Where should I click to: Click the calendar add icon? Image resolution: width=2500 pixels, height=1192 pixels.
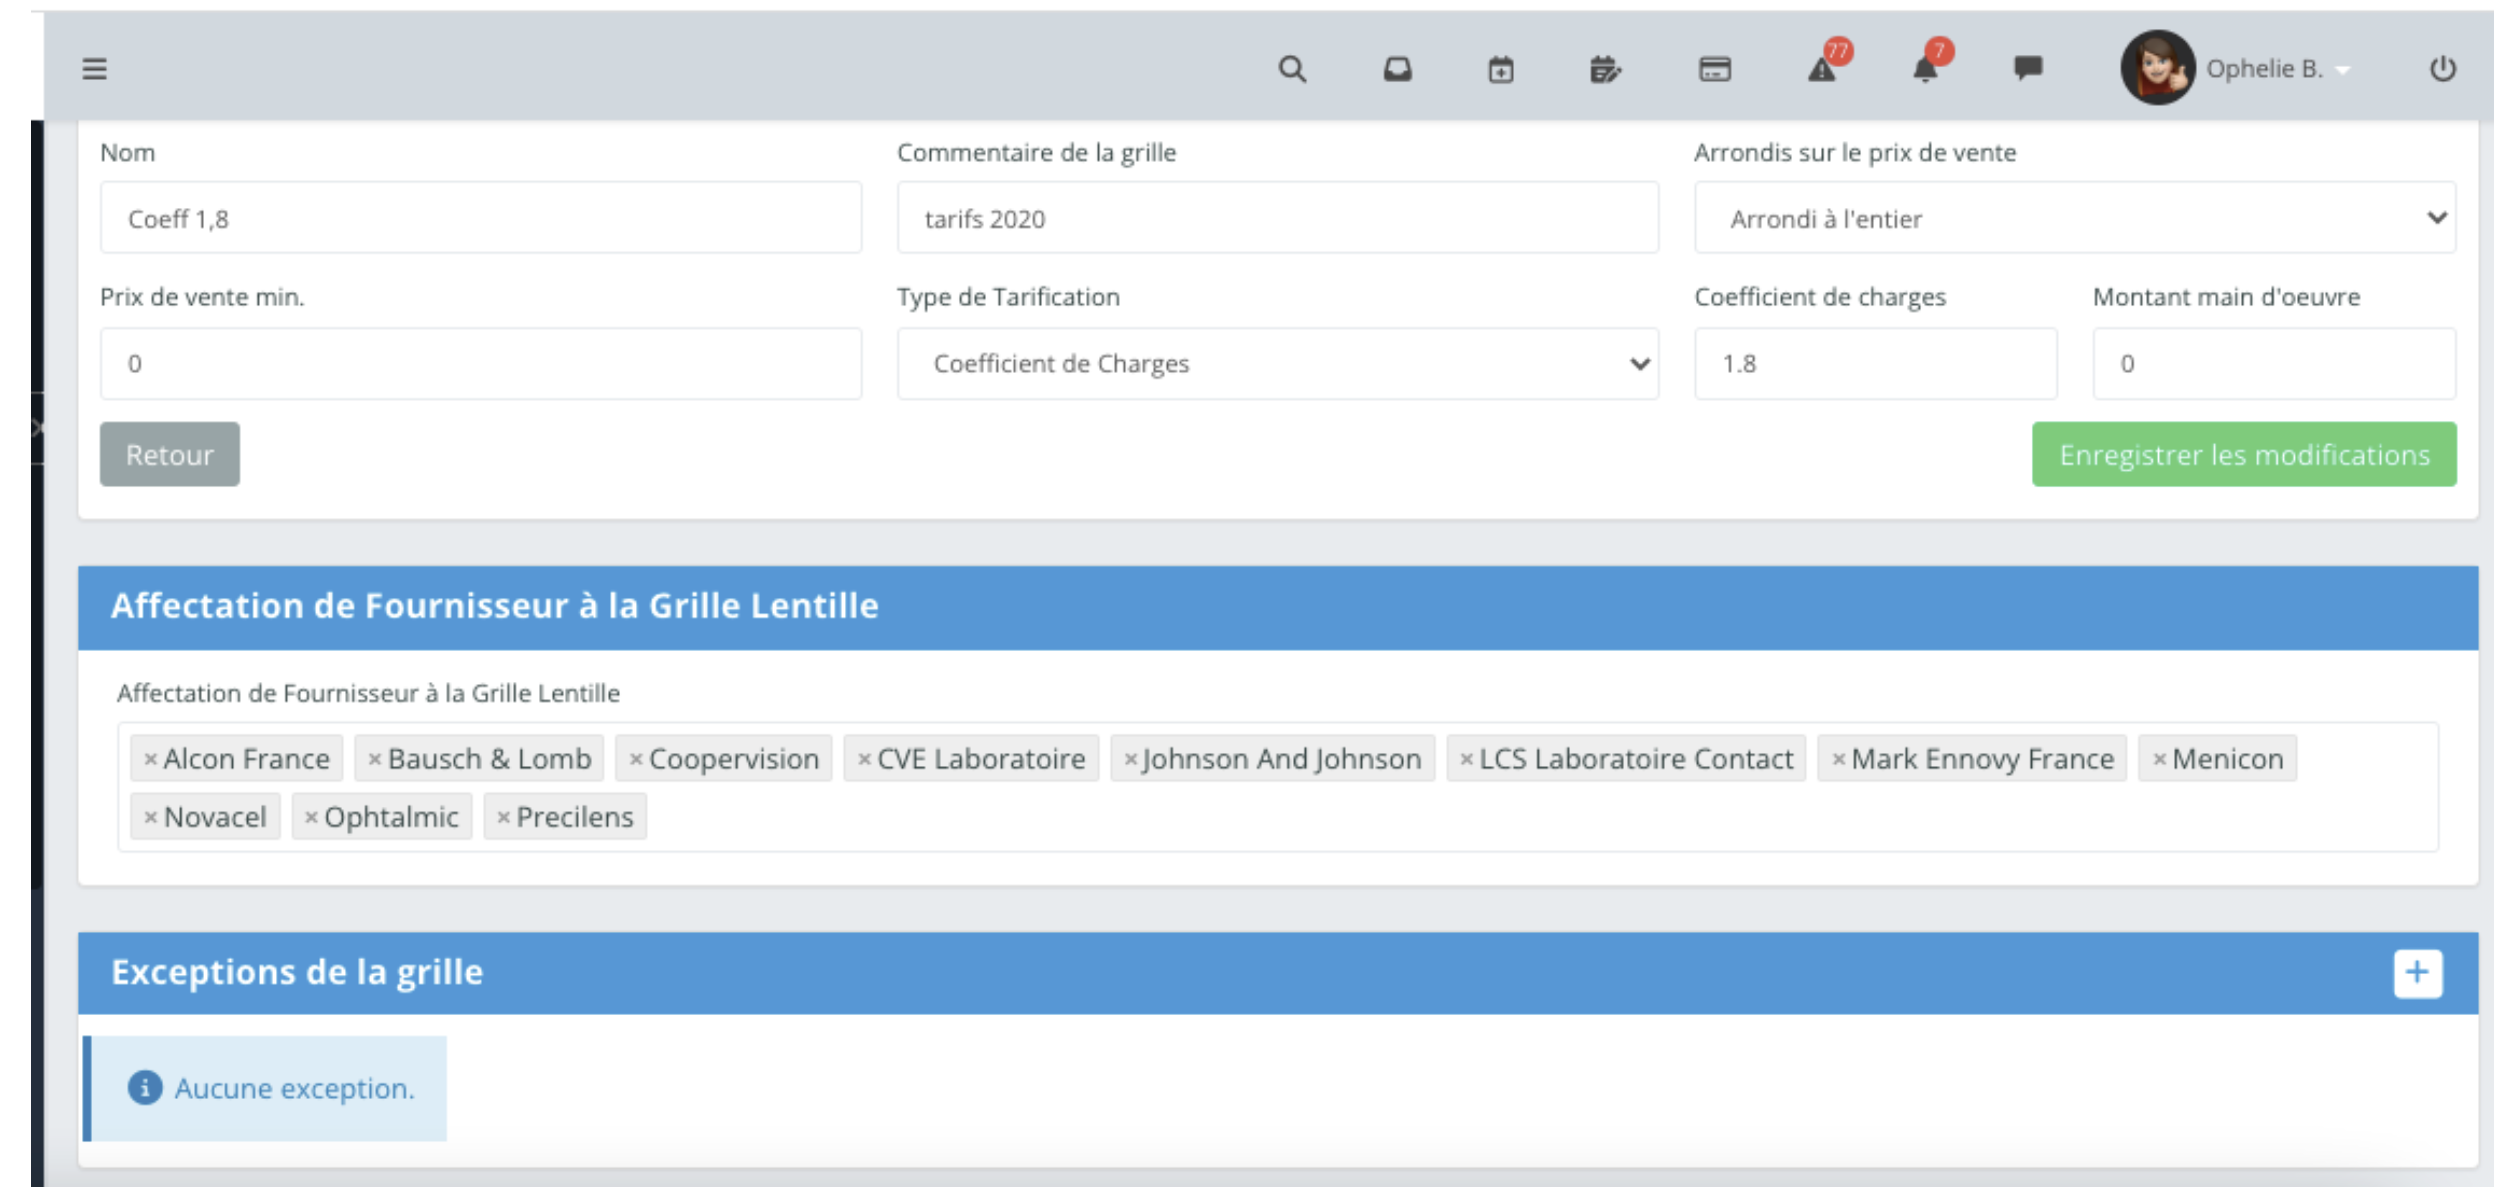click(1500, 69)
